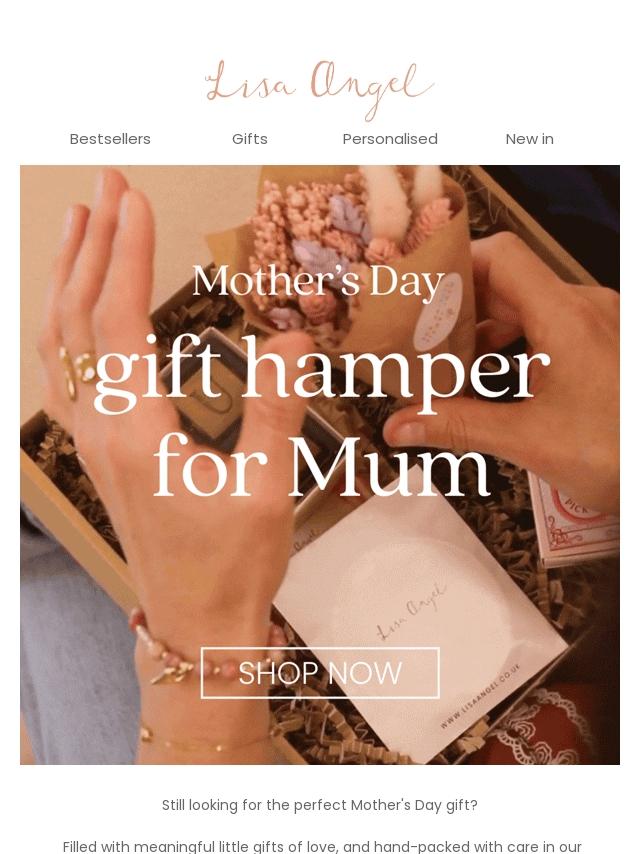Open the Bestsellers navigation link
The image size is (640, 854).
coord(110,139)
